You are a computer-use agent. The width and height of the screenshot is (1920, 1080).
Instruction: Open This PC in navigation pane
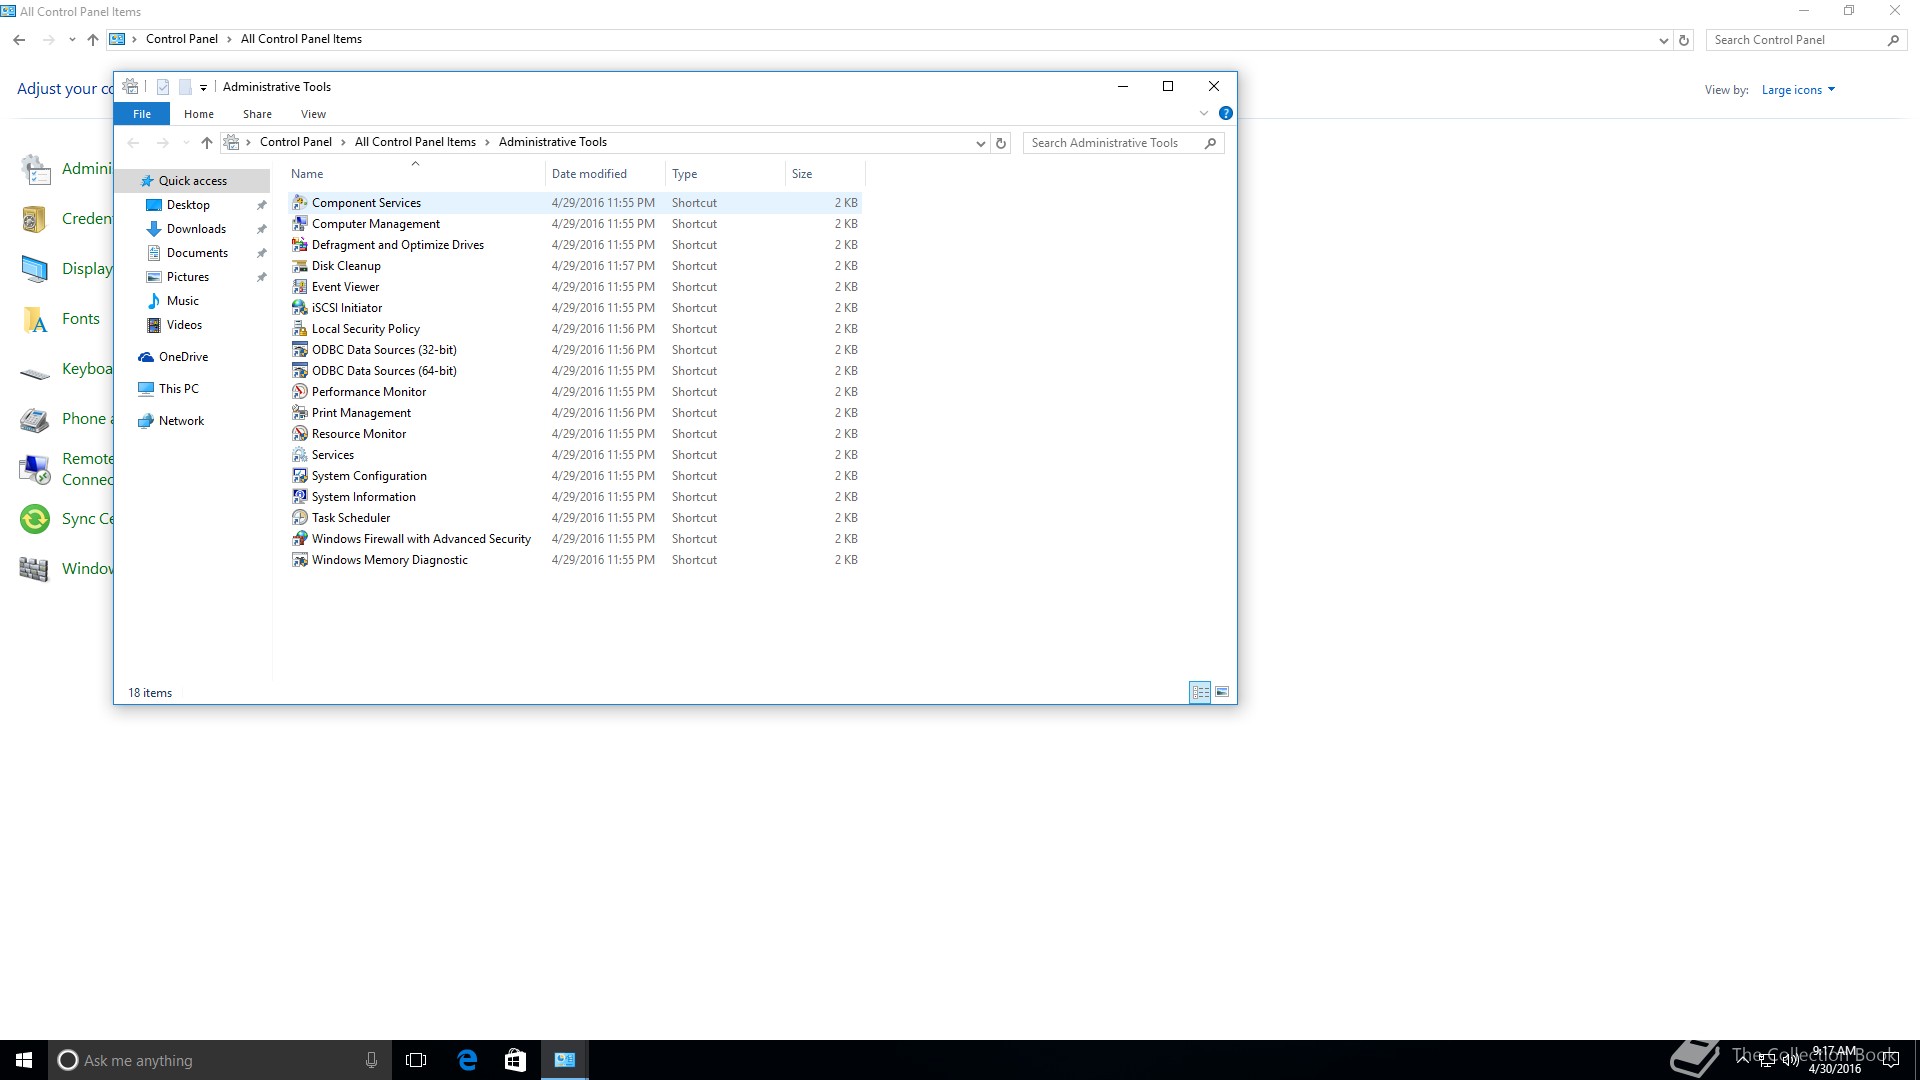point(178,389)
